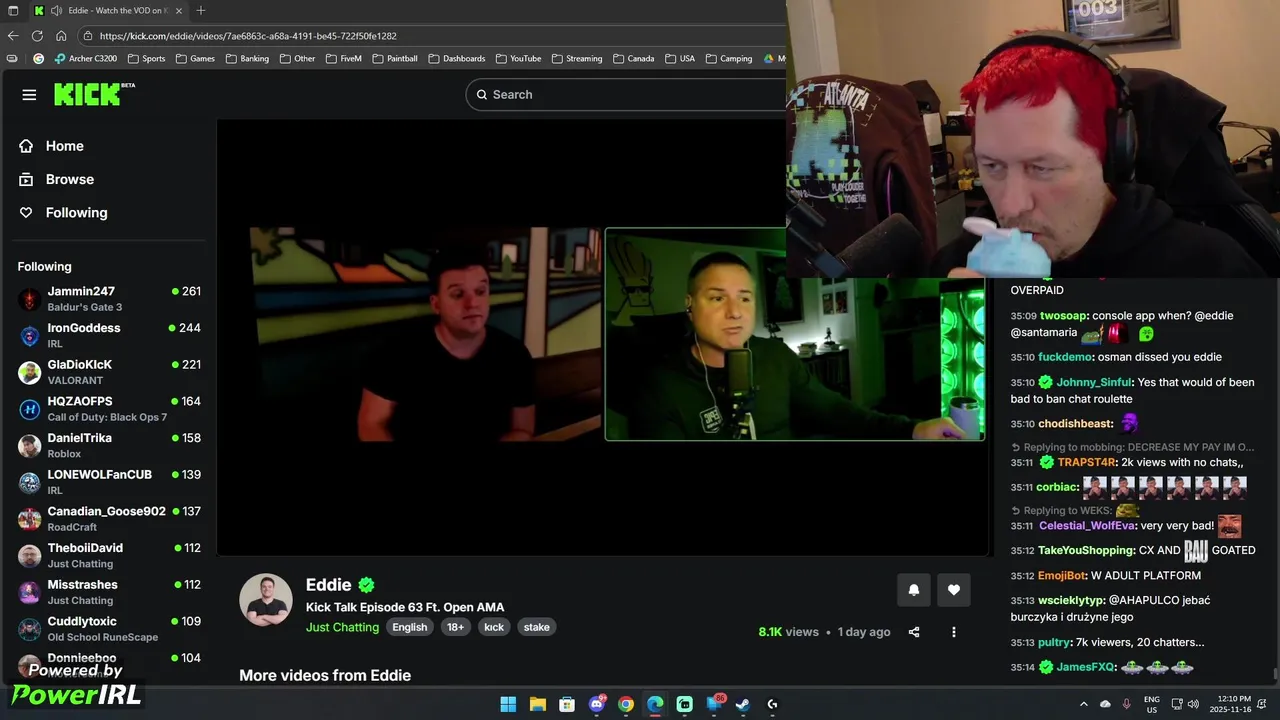
Task: Click the site info lock icon
Action: (88, 36)
